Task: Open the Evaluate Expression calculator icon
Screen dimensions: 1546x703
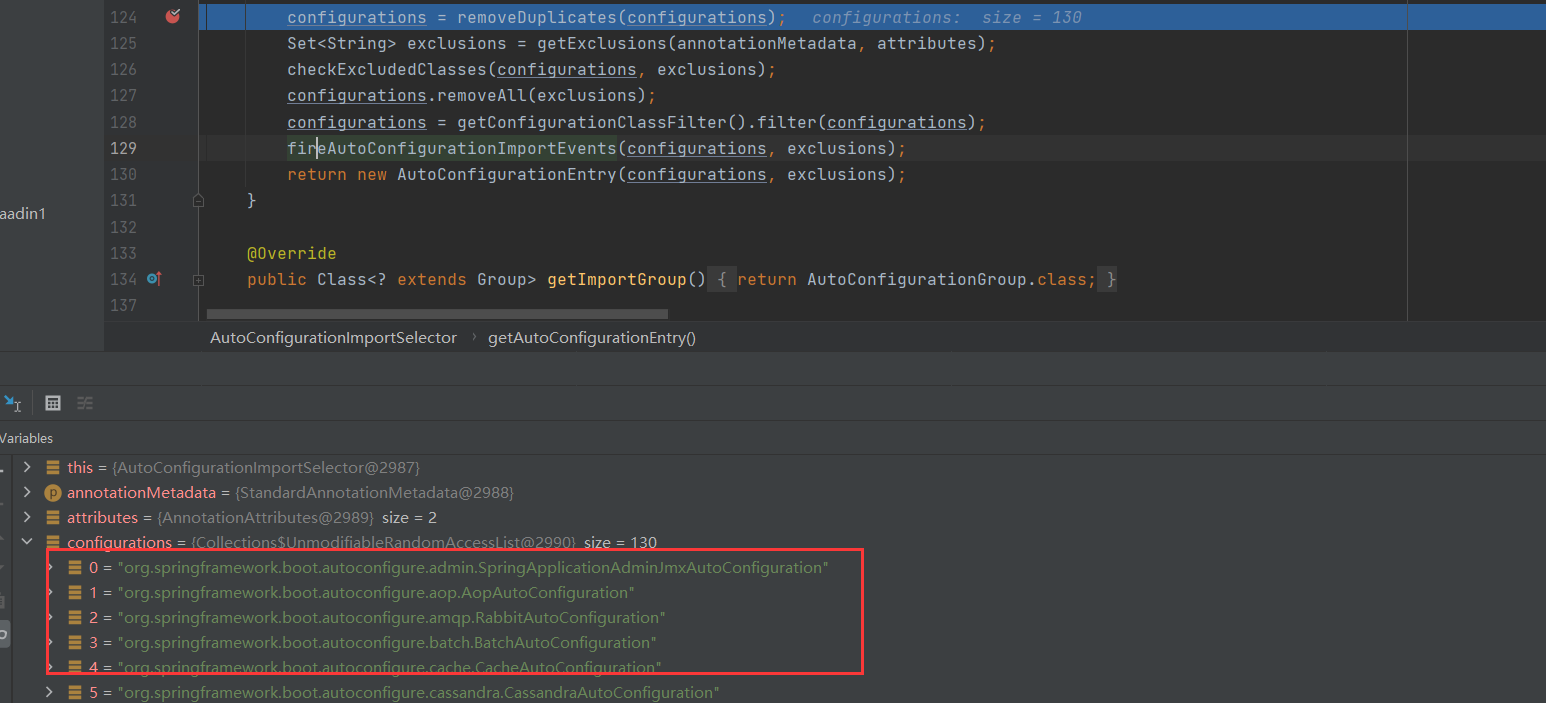Action: 53,403
